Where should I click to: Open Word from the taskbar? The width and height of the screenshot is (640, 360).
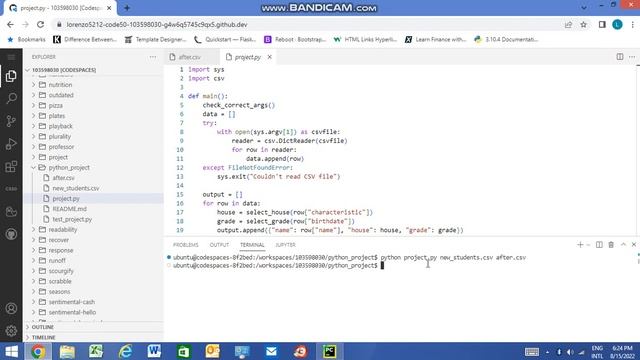(x=154, y=351)
